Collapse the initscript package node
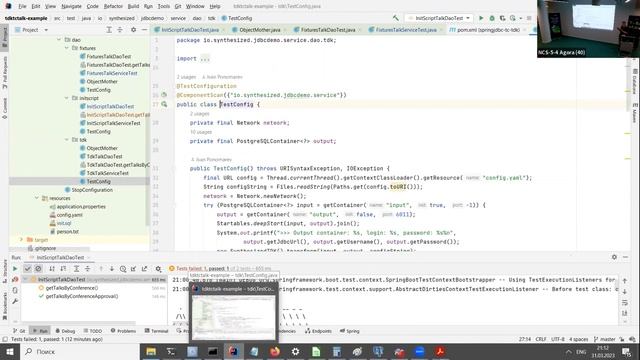 [67, 98]
